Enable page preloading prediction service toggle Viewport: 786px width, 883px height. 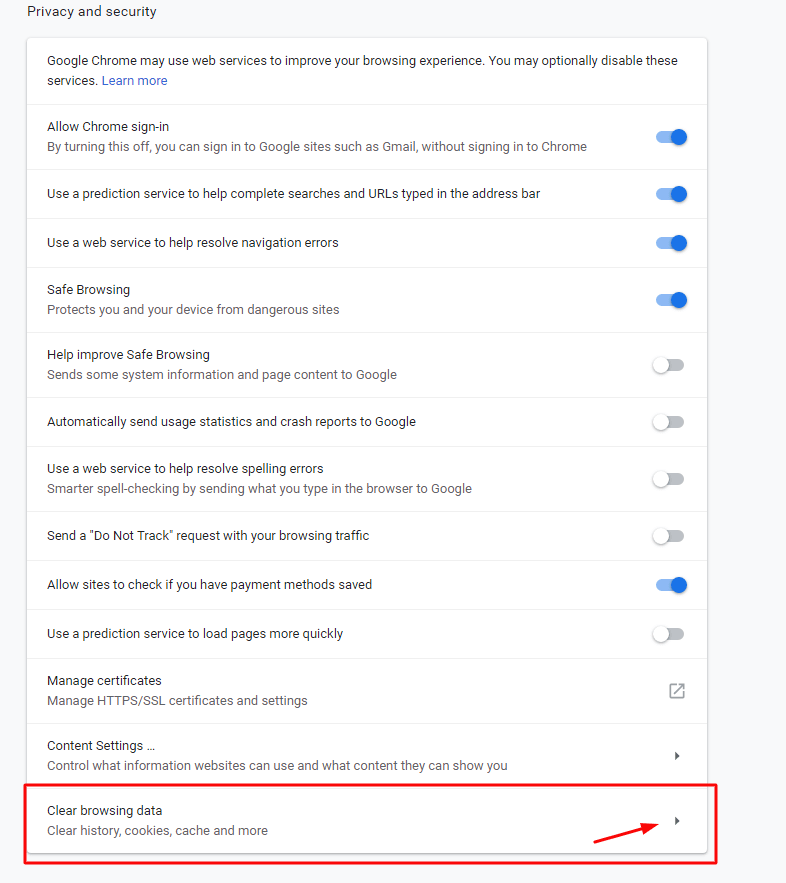668,634
